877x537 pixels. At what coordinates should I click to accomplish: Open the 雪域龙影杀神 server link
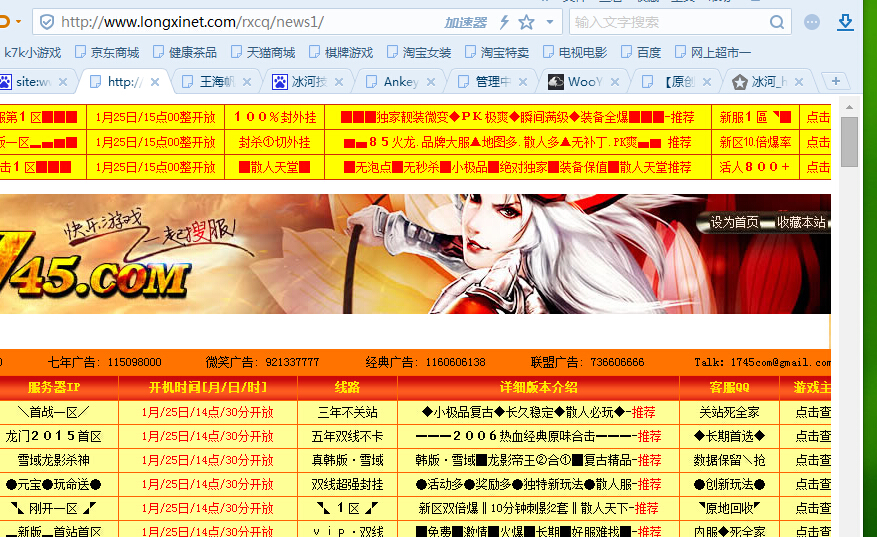[x=53, y=460]
